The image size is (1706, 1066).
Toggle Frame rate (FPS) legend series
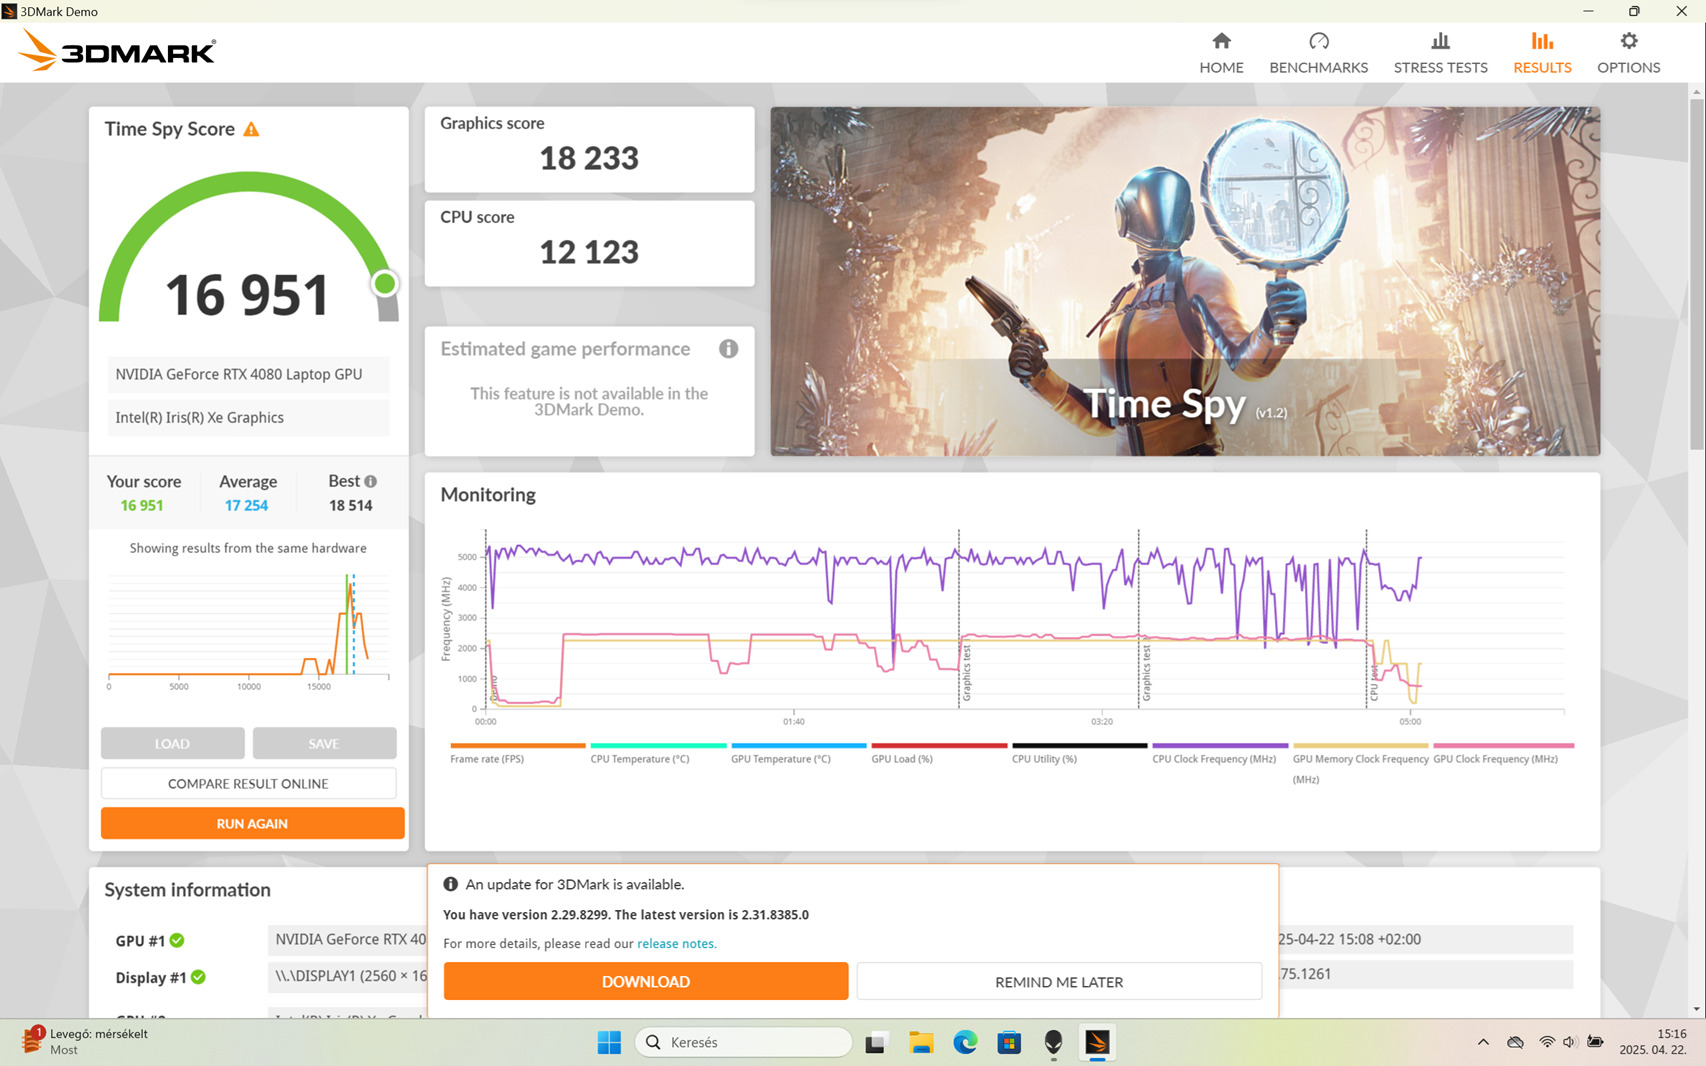(x=517, y=753)
